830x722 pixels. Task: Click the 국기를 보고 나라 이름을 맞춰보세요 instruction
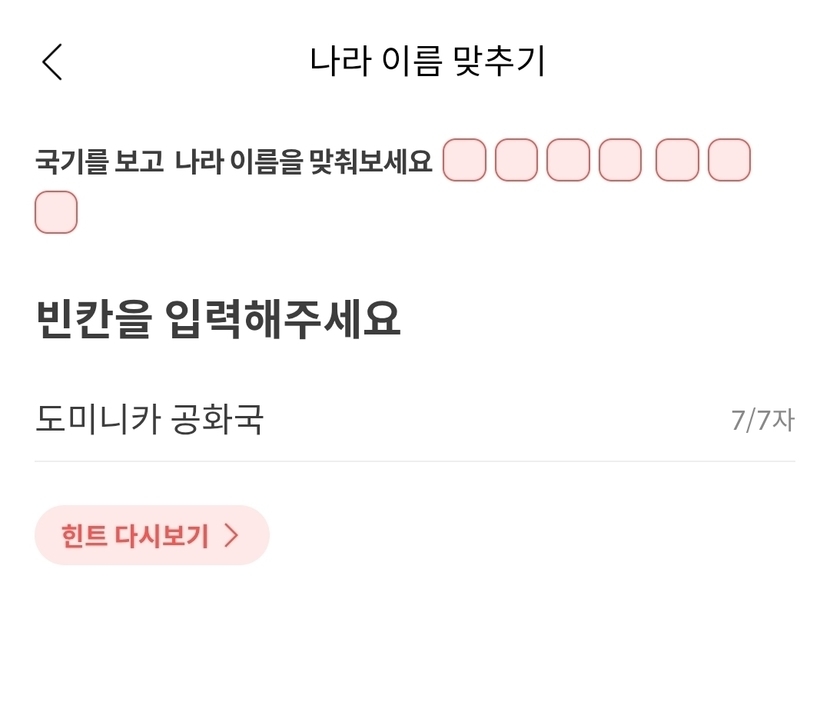point(233,161)
